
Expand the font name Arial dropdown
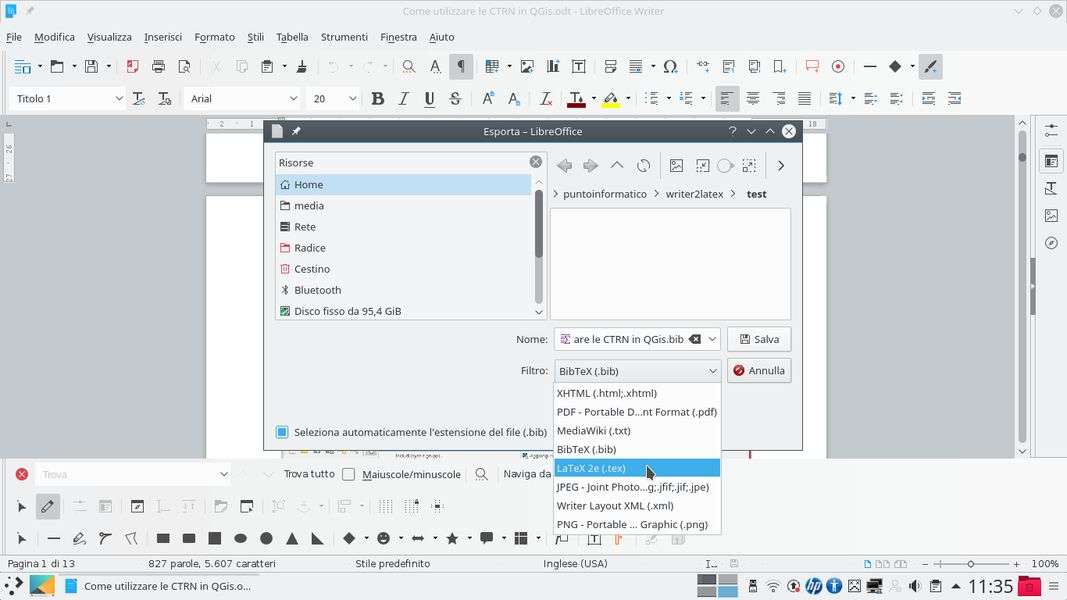point(293,99)
